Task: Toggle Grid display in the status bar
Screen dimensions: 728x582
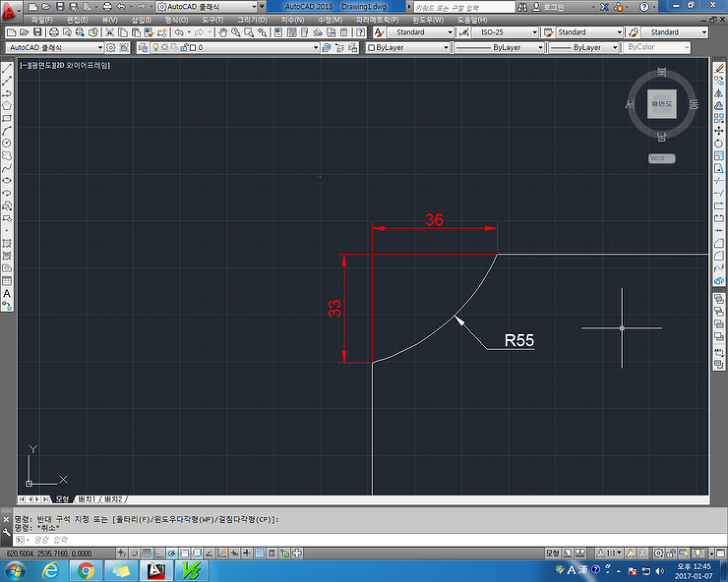Action: tap(147, 553)
